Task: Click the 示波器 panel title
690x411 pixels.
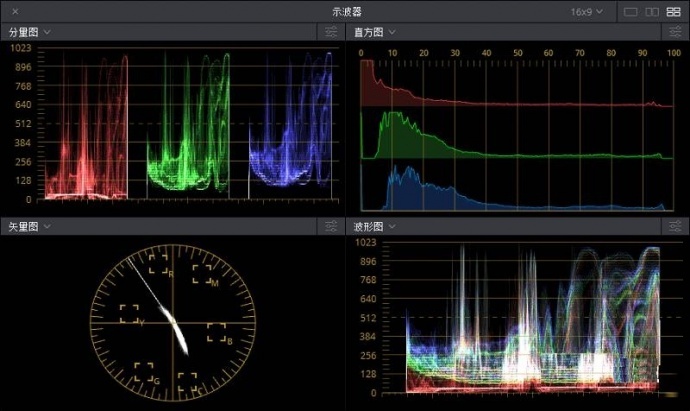Action: [348, 11]
